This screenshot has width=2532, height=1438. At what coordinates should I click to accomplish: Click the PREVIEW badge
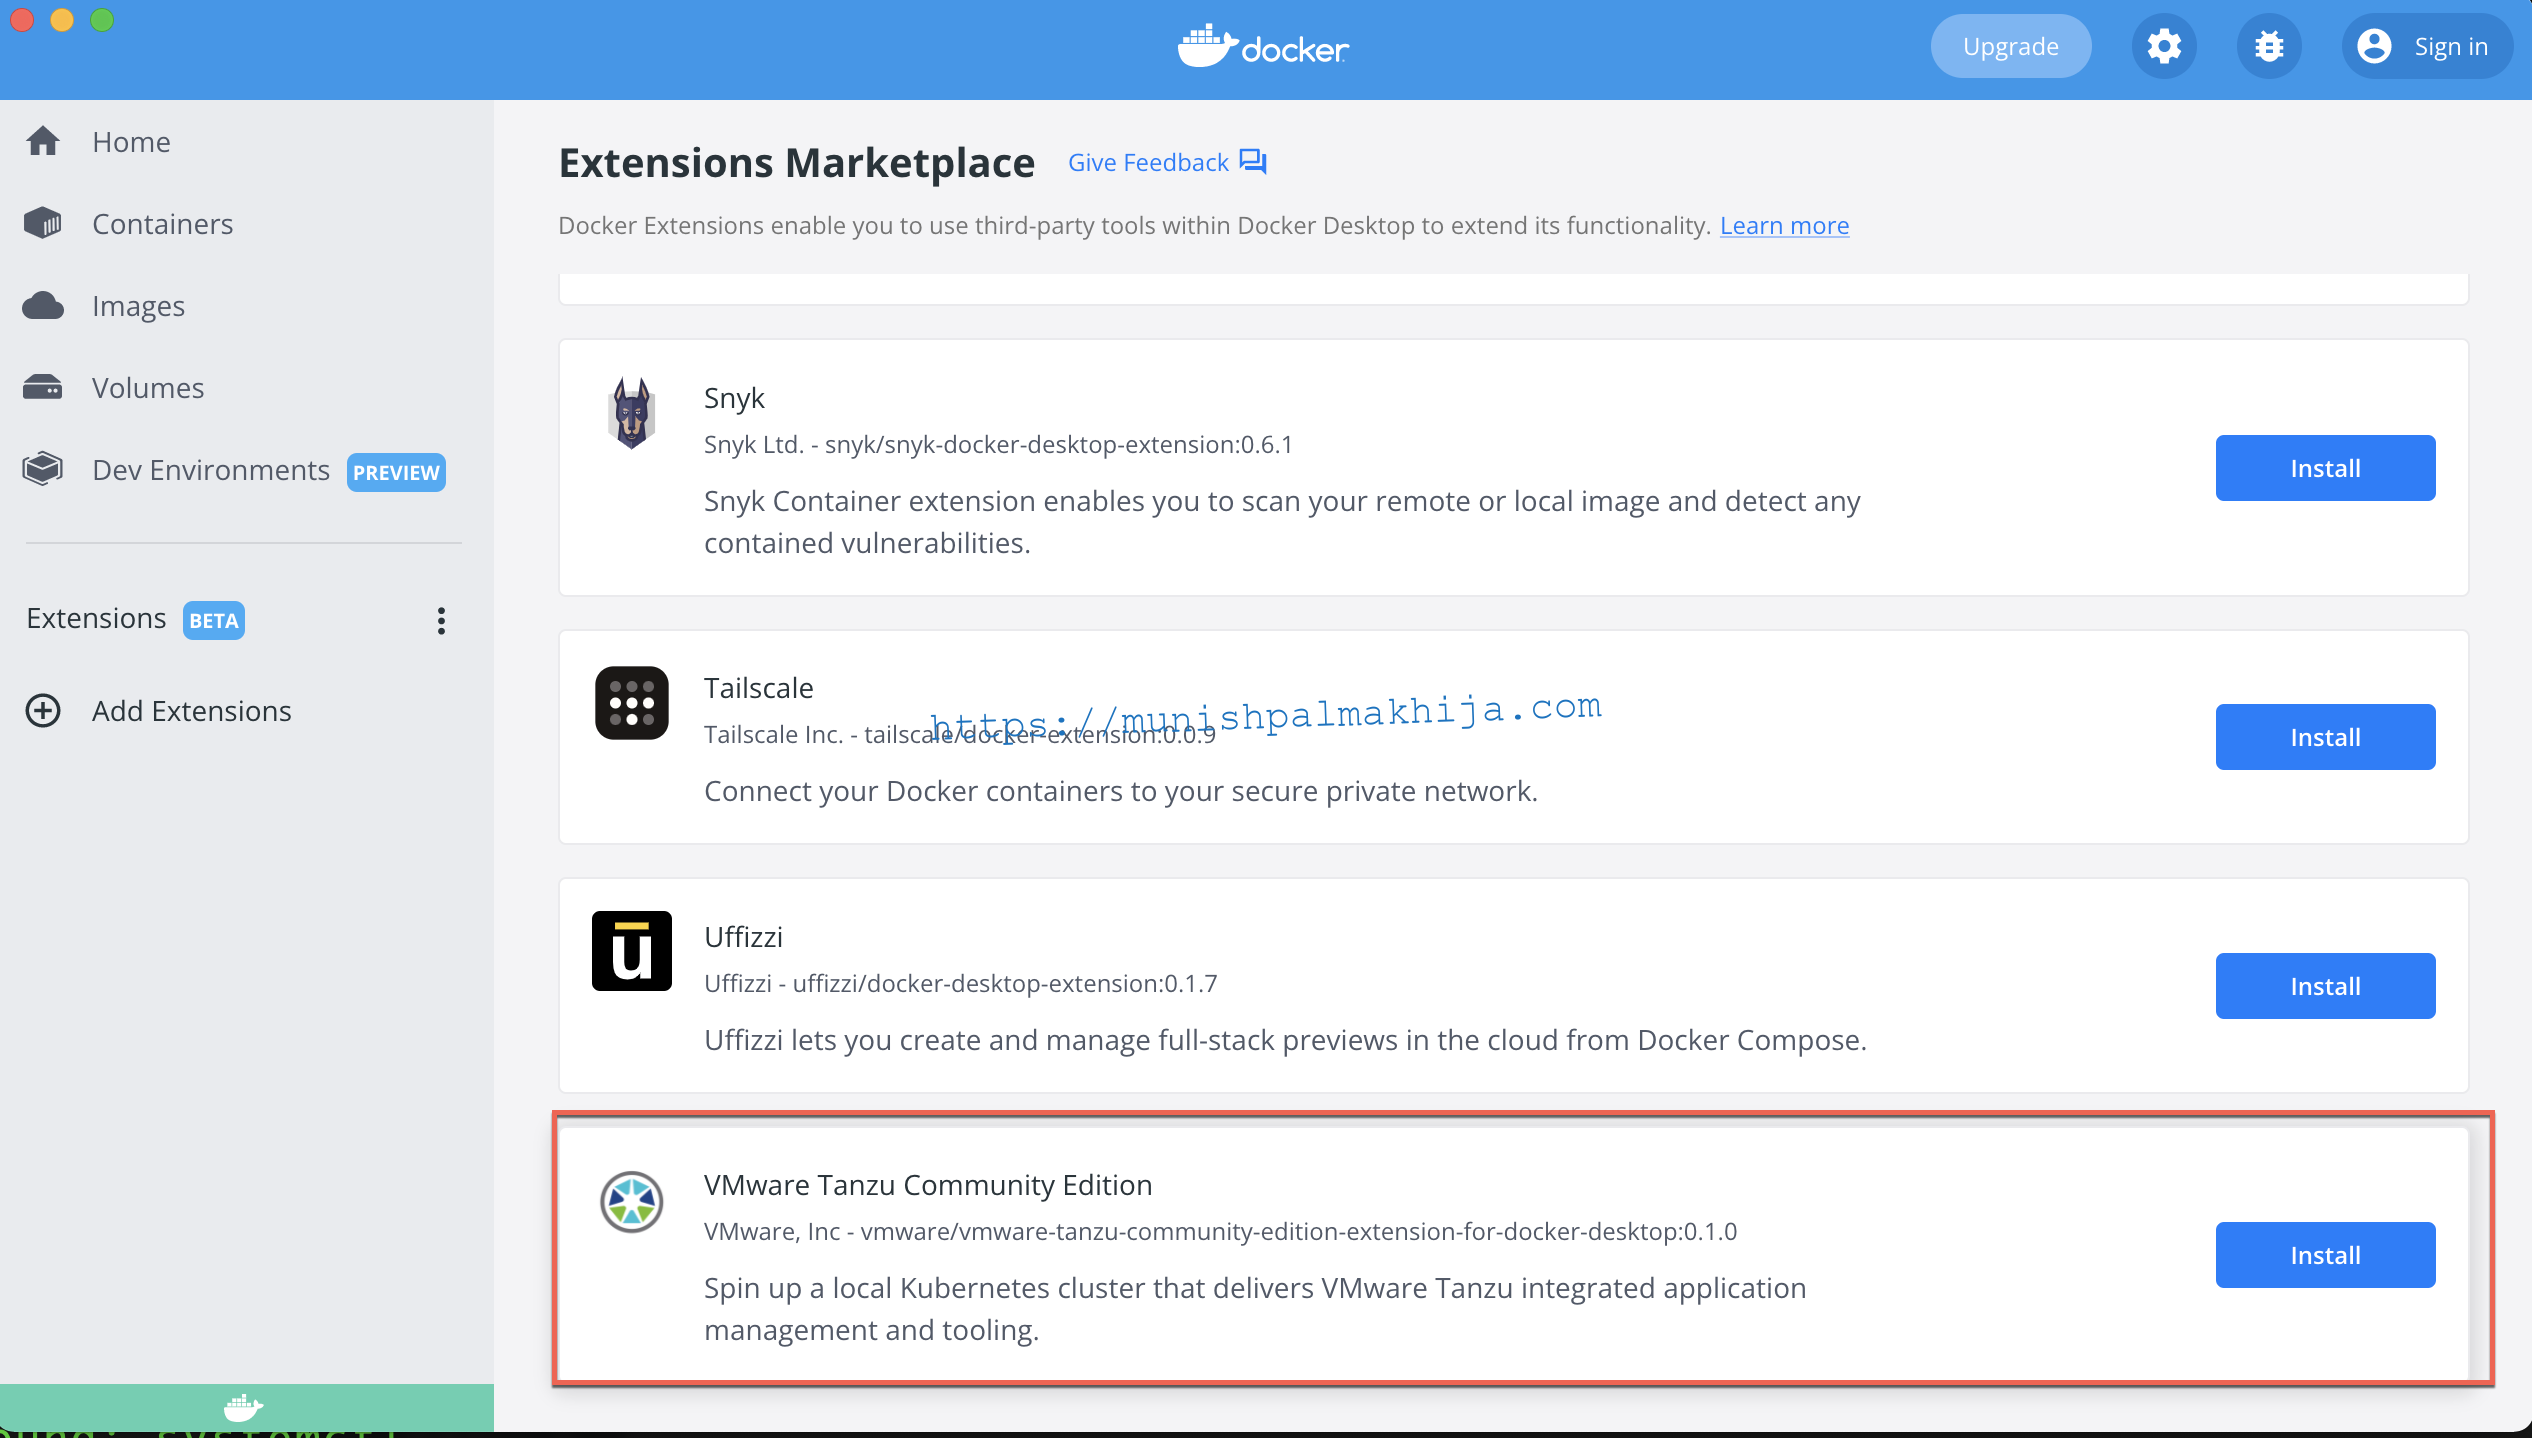396,472
